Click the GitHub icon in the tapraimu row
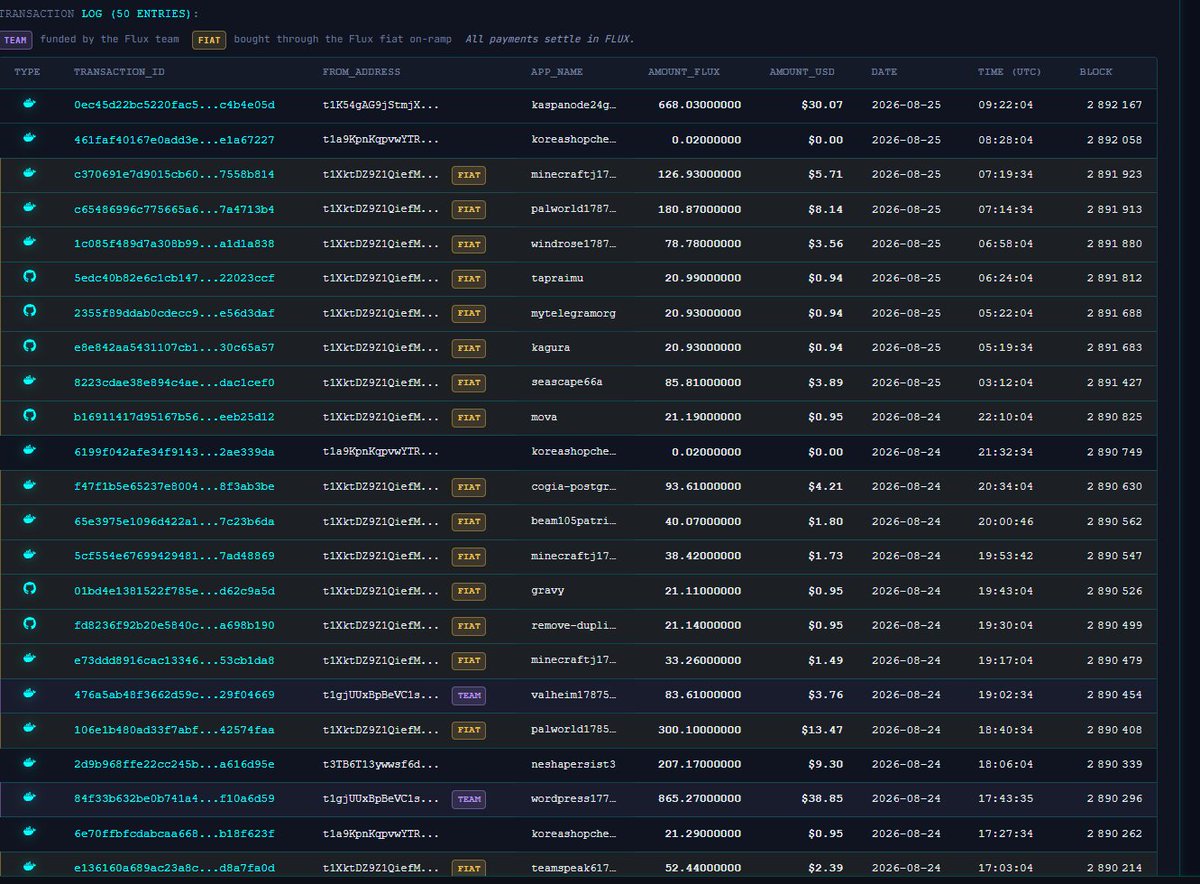 coord(29,278)
